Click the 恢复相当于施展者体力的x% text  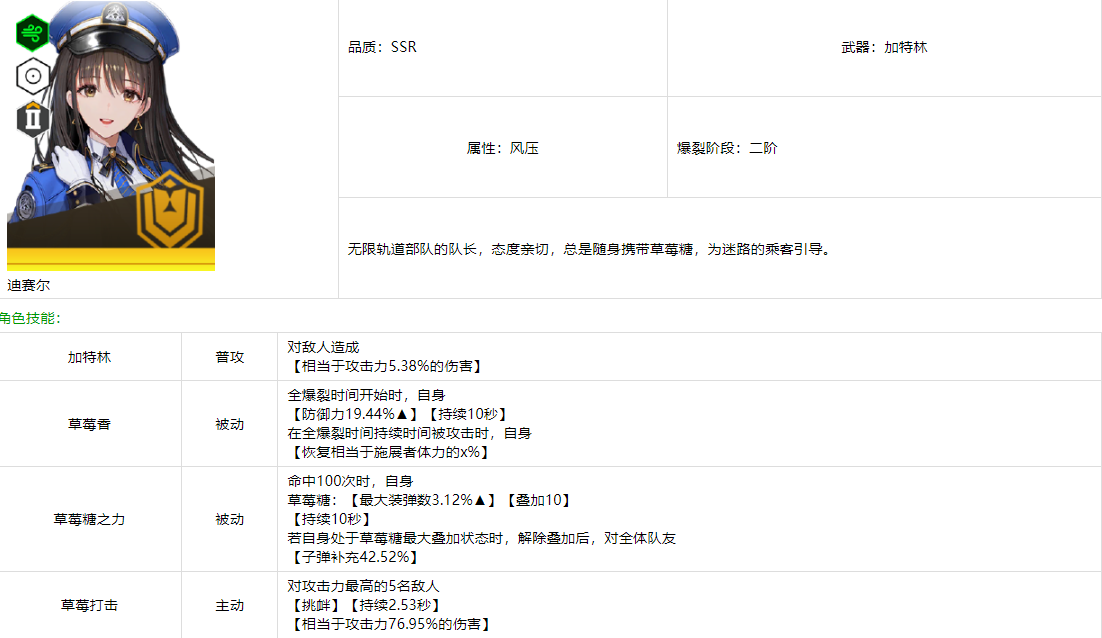(x=390, y=452)
